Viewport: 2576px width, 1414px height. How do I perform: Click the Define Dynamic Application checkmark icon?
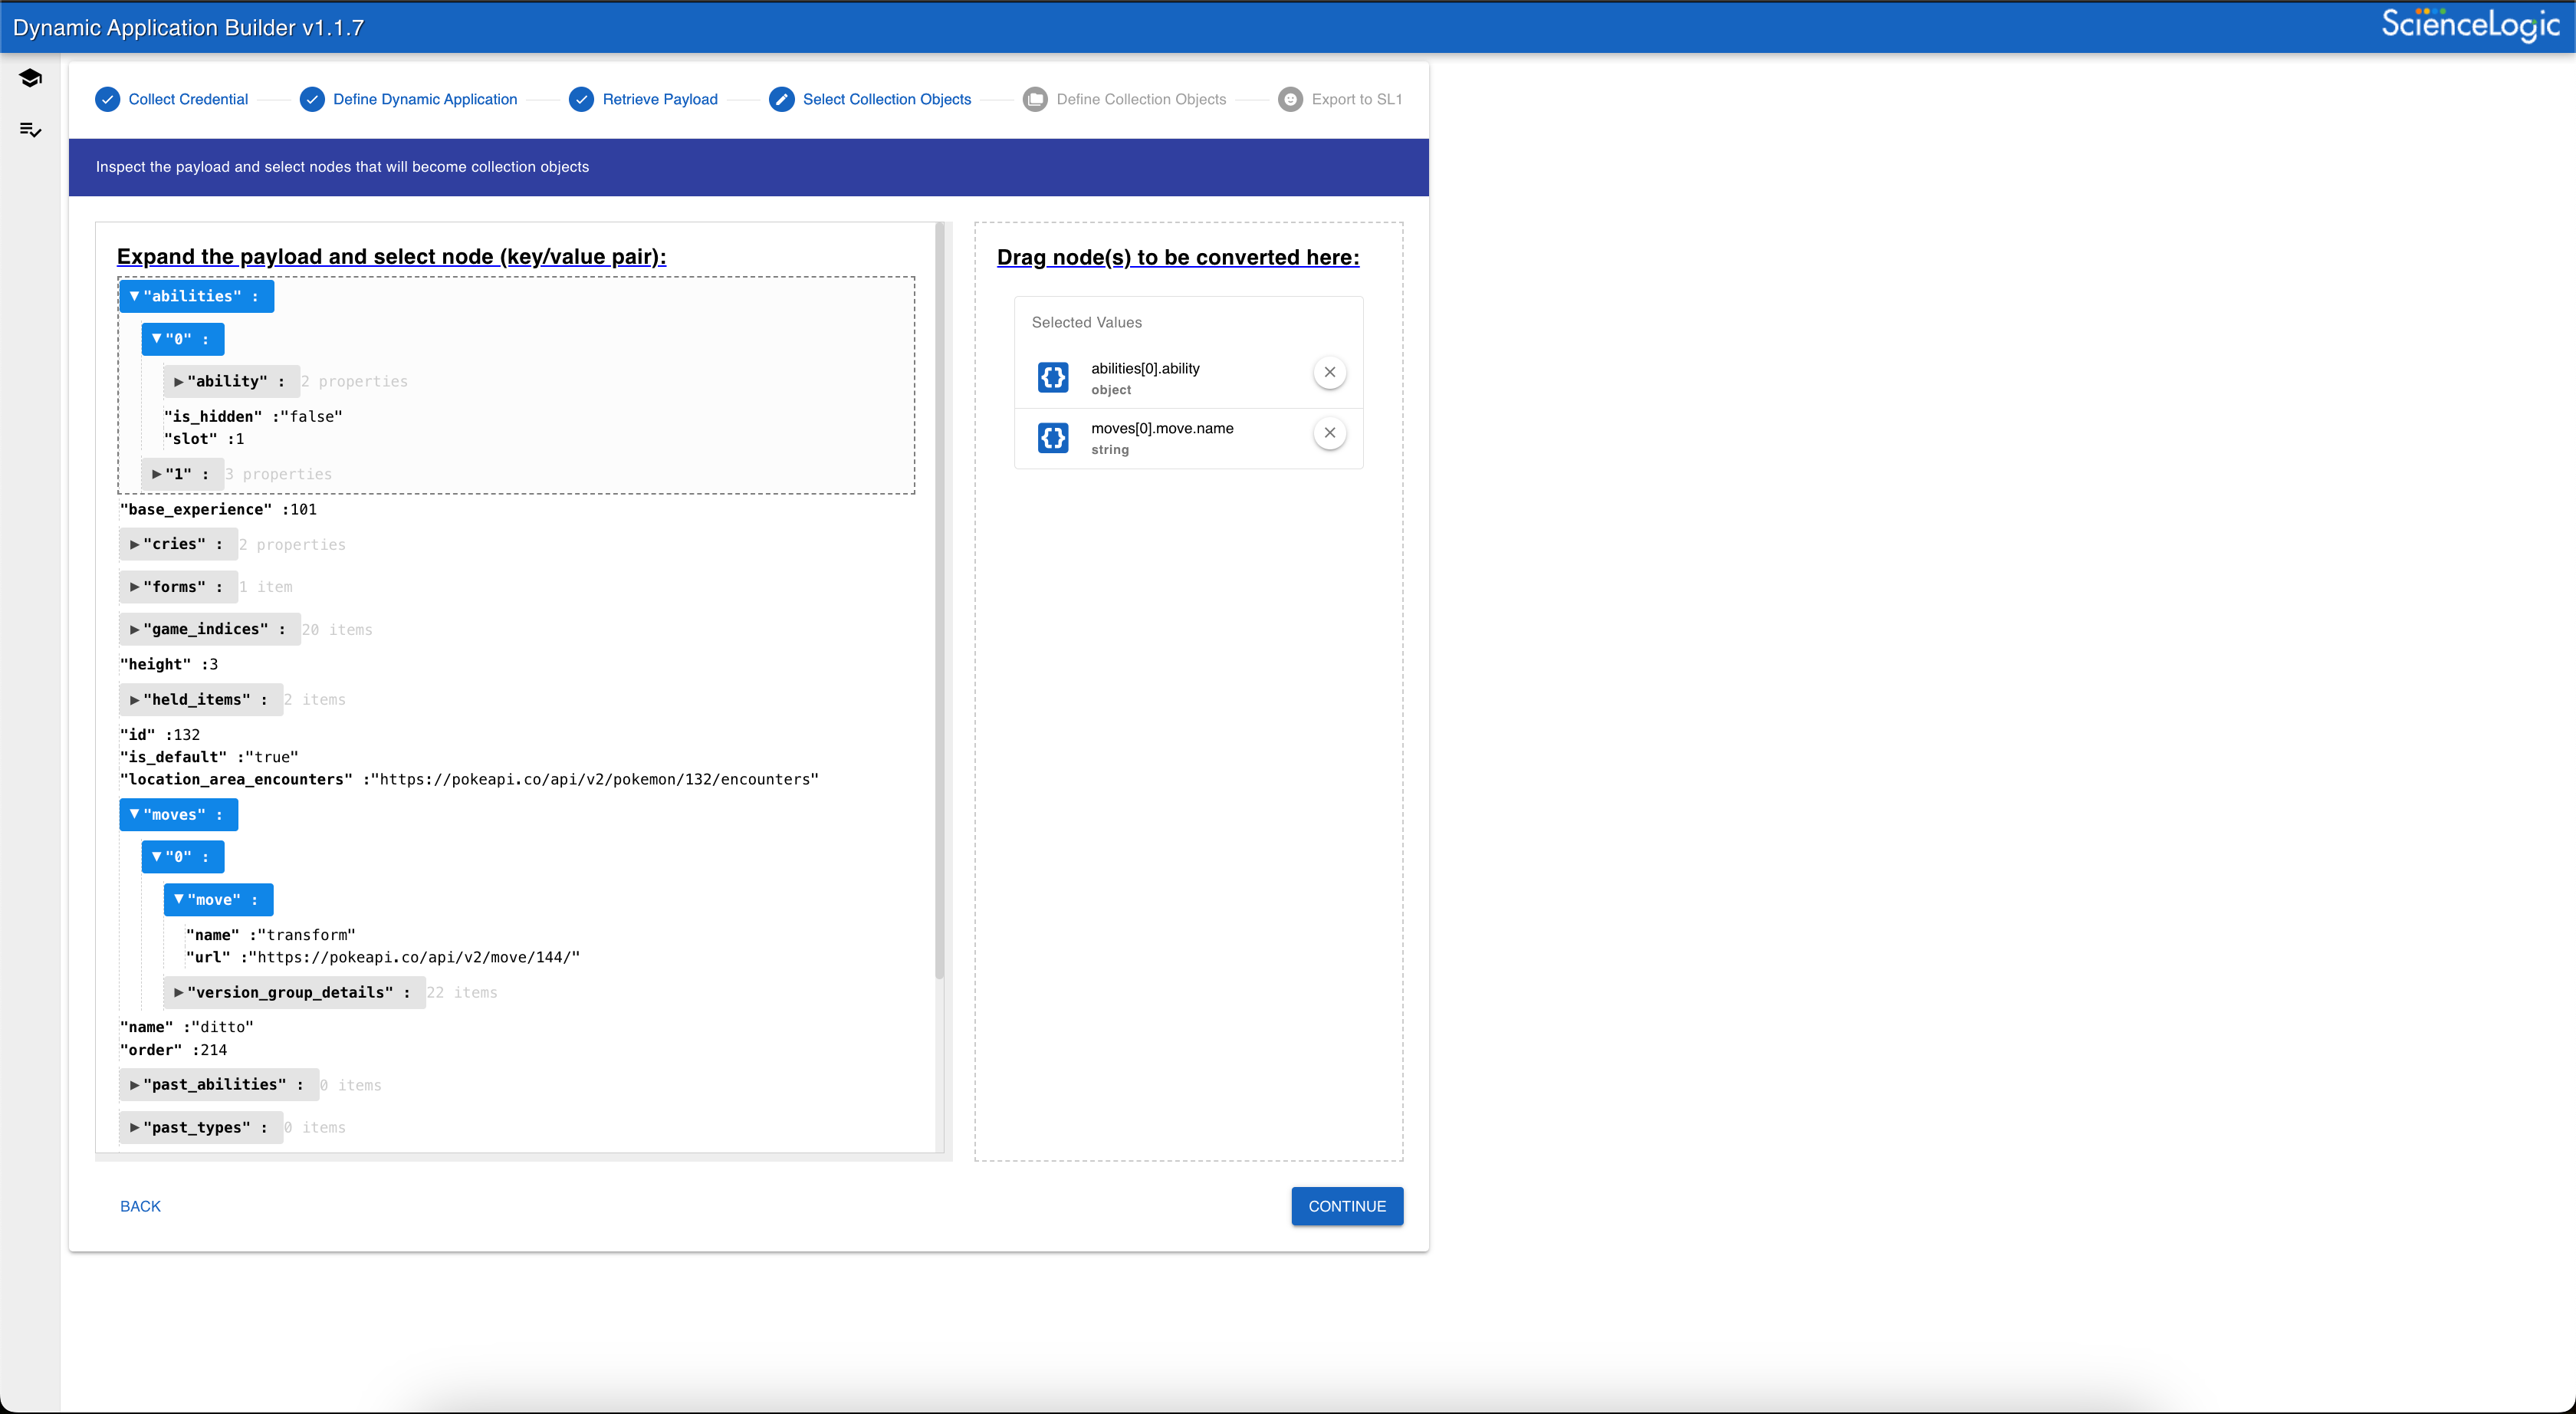tap(312, 99)
